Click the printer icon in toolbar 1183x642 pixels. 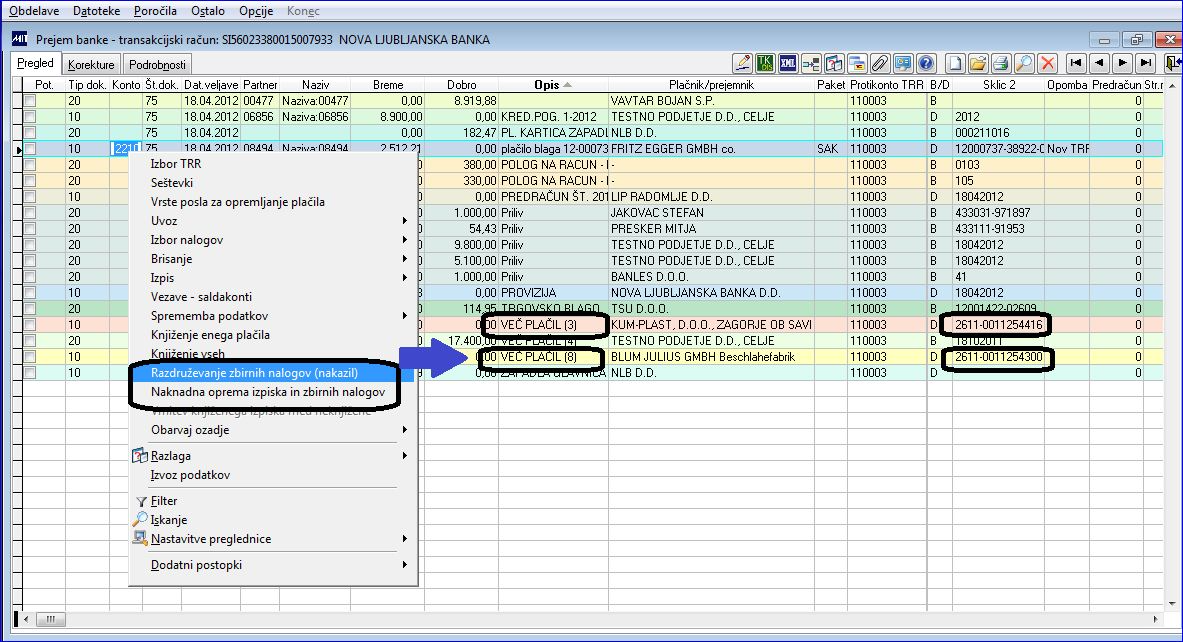1001,63
